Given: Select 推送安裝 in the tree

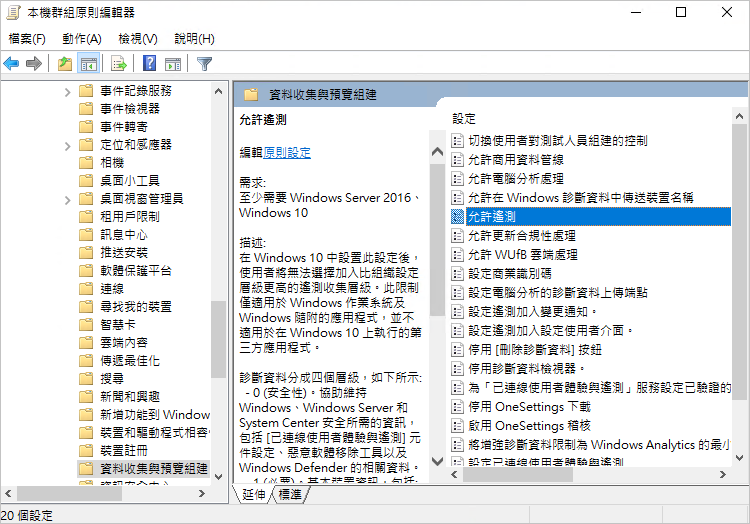Looking at the screenshot, I should (124, 252).
